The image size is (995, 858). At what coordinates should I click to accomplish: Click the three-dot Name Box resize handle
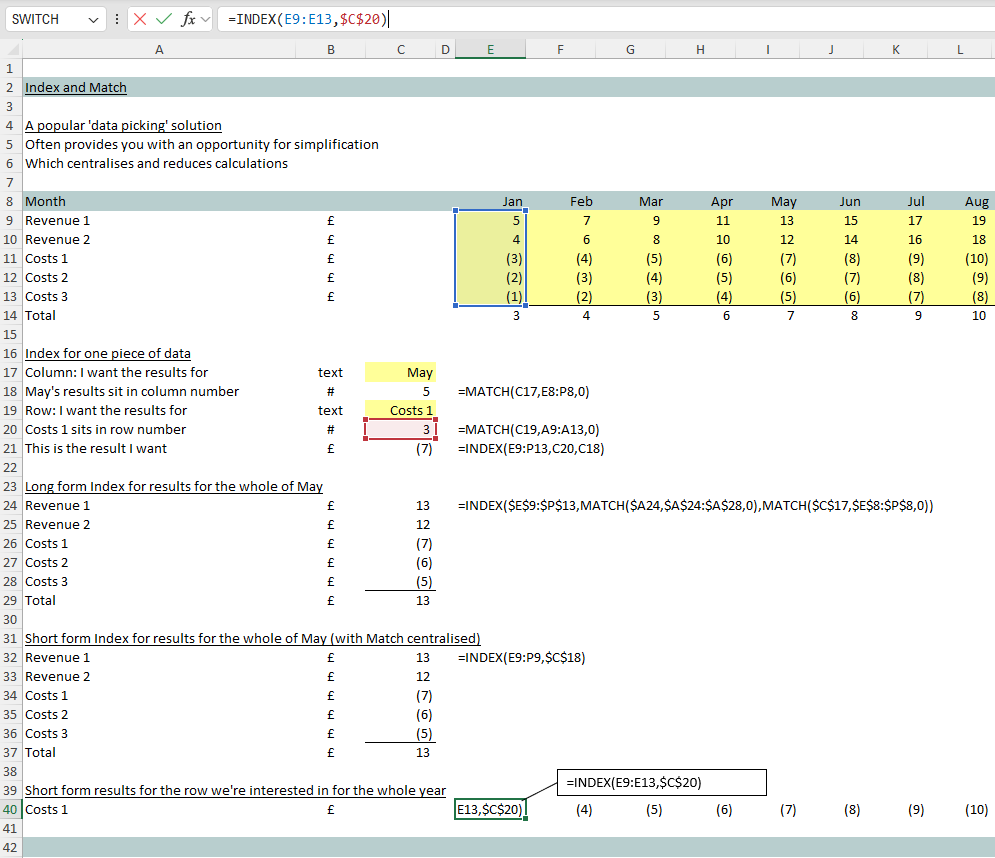pos(118,19)
